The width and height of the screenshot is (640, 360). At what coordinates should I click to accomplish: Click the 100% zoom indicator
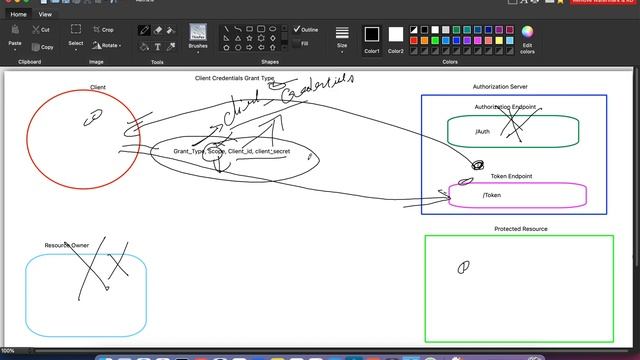(x=7, y=351)
